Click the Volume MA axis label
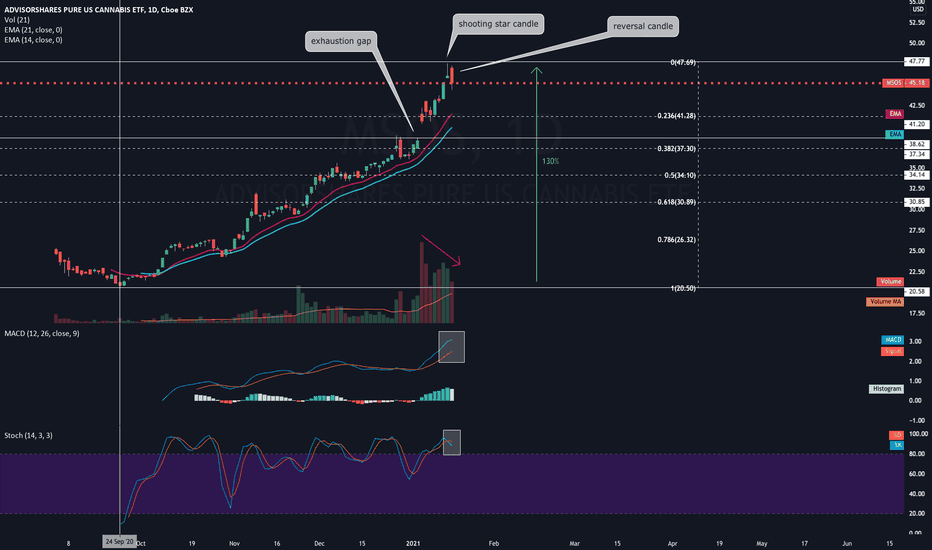Screen dimensions: 932x550 [886, 302]
